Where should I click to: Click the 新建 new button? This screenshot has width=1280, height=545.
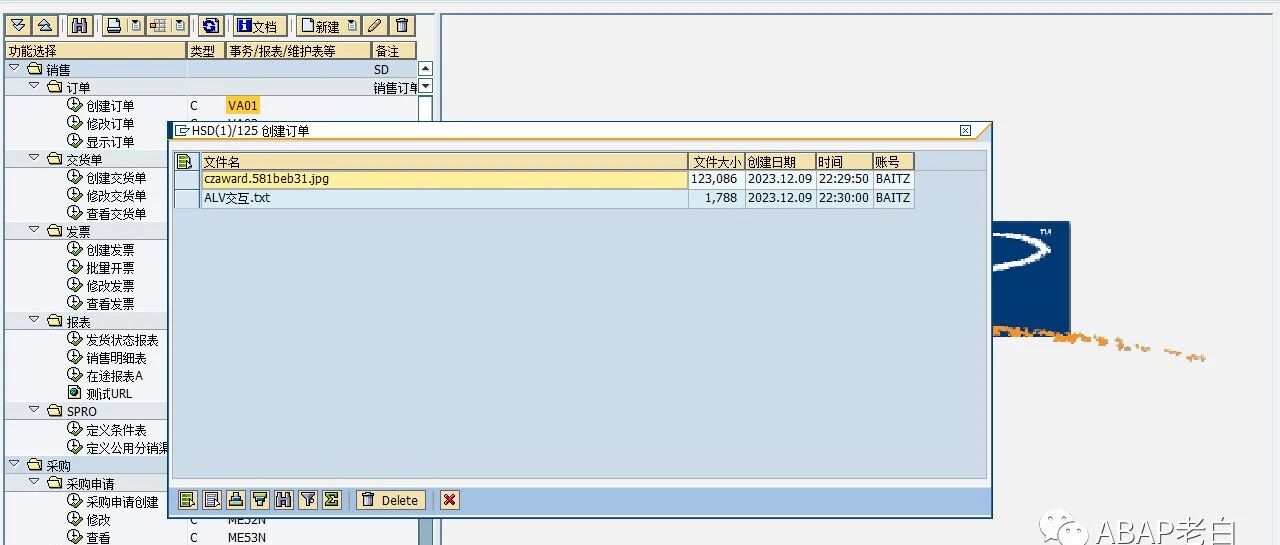tap(321, 26)
